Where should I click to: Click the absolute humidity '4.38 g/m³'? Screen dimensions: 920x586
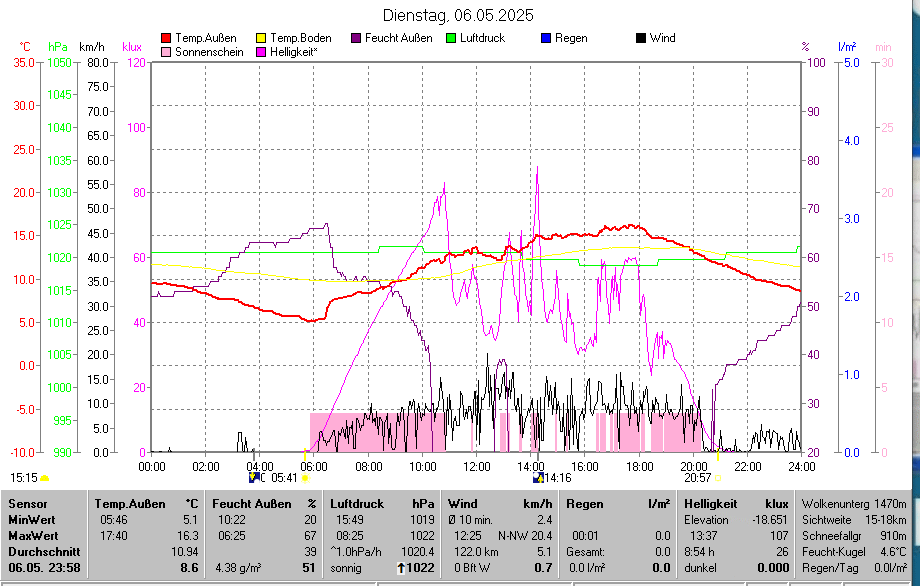pyautogui.click(x=238, y=568)
